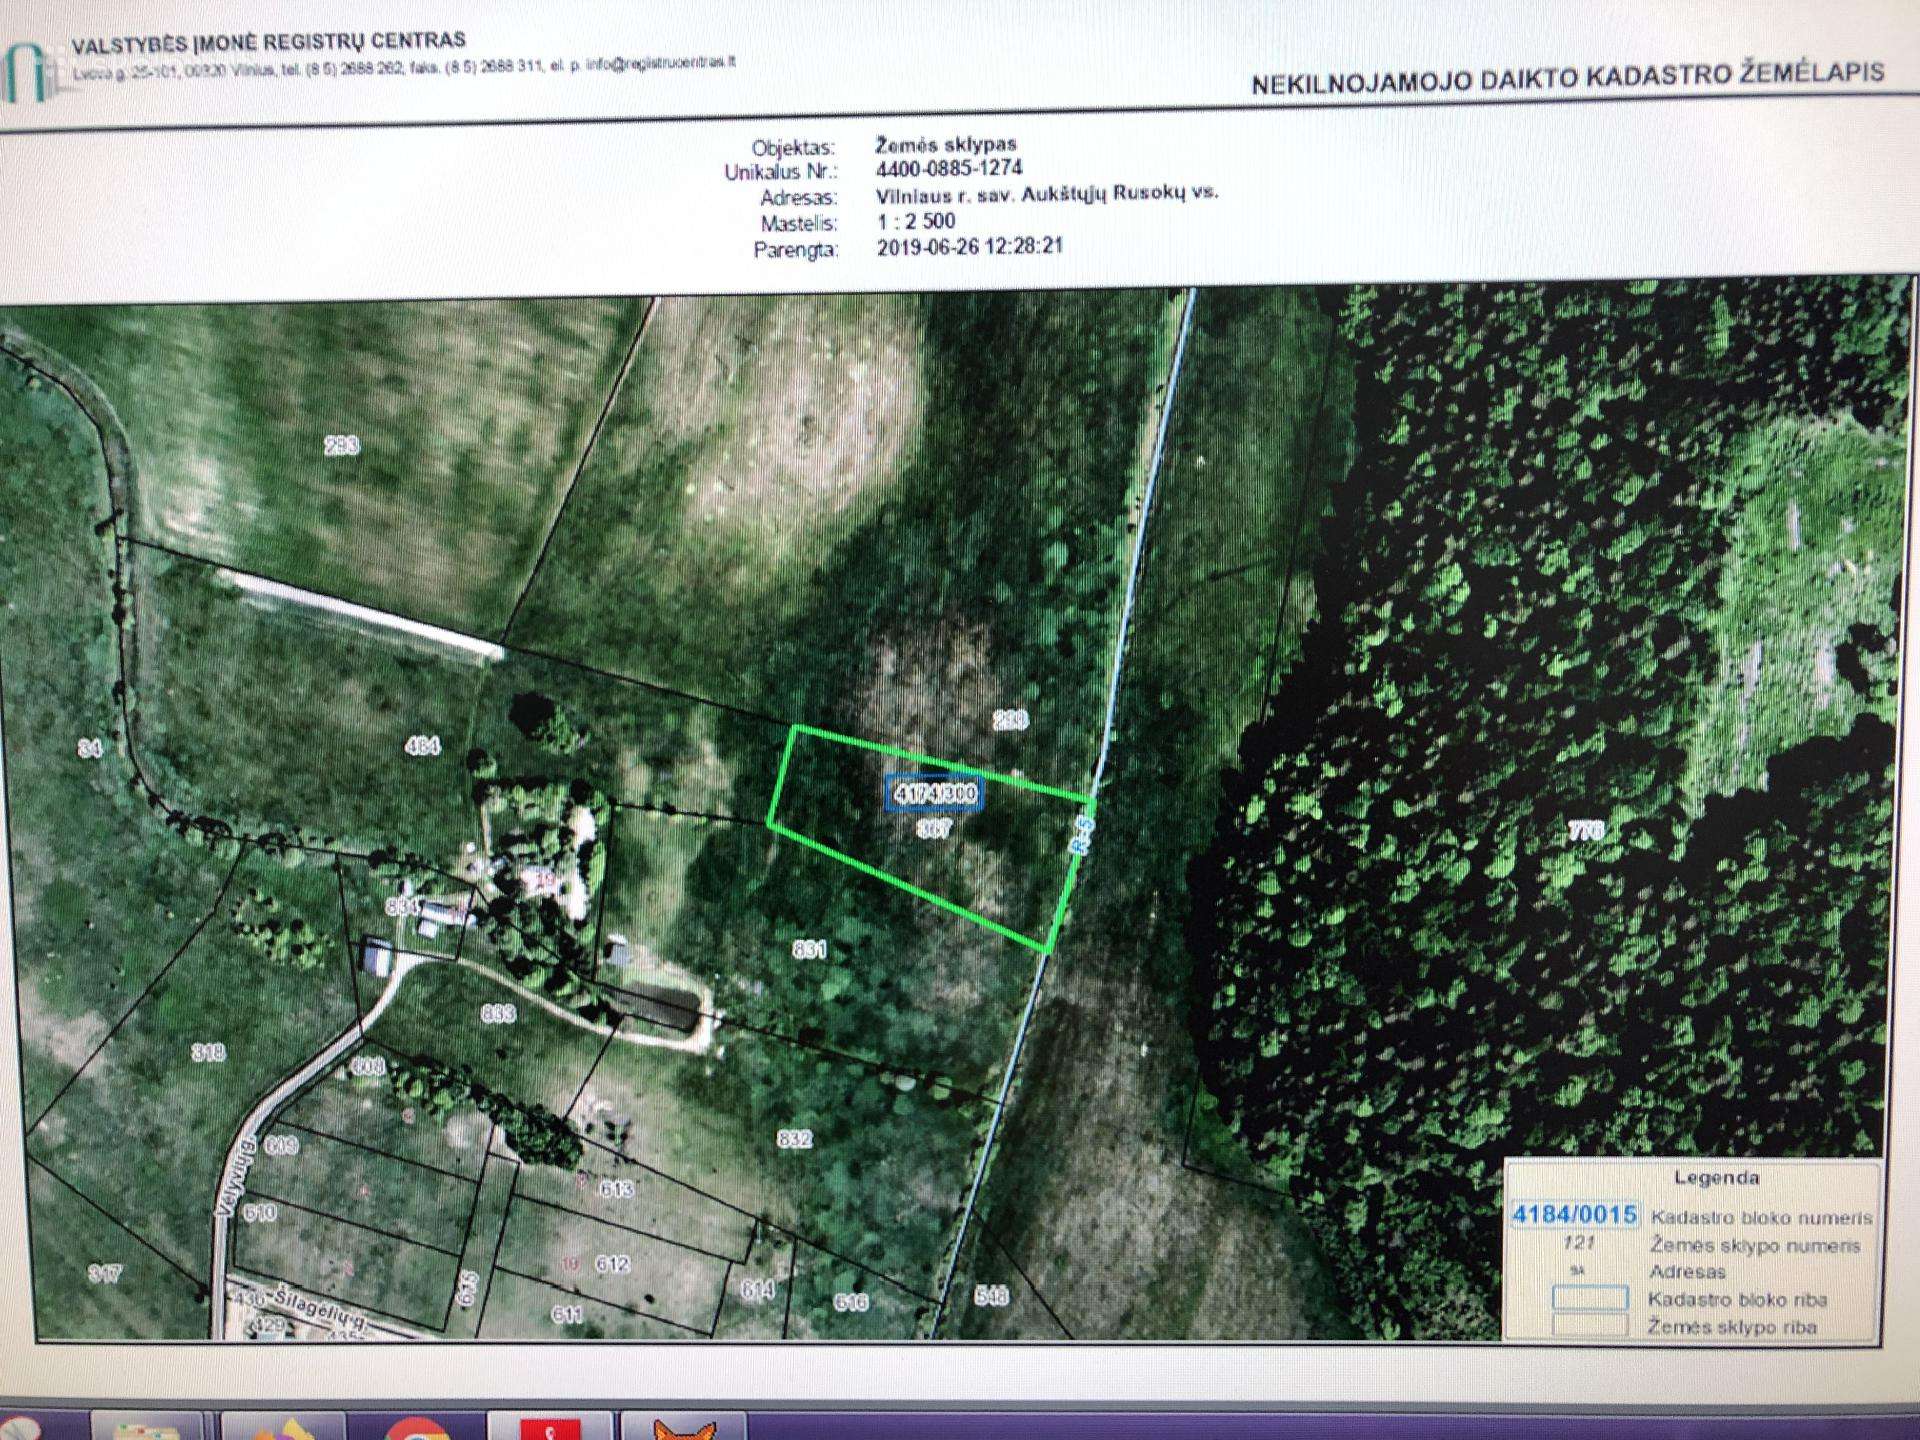Select the cadastral block label 4174/300
The image size is (1920, 1440).
[935, 793]
